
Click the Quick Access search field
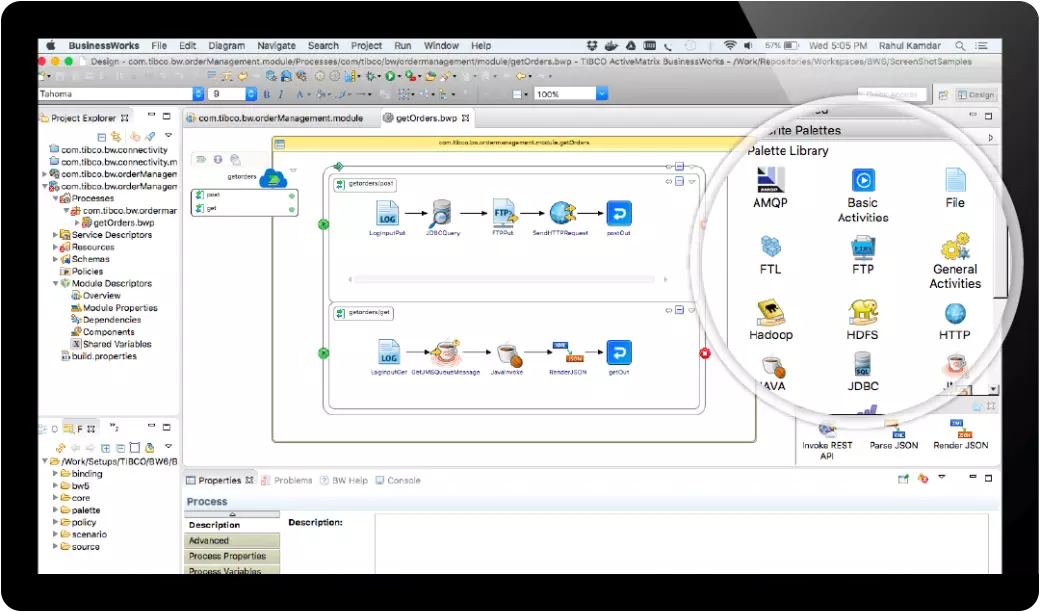pyautogui.click(x=891, y=95)
